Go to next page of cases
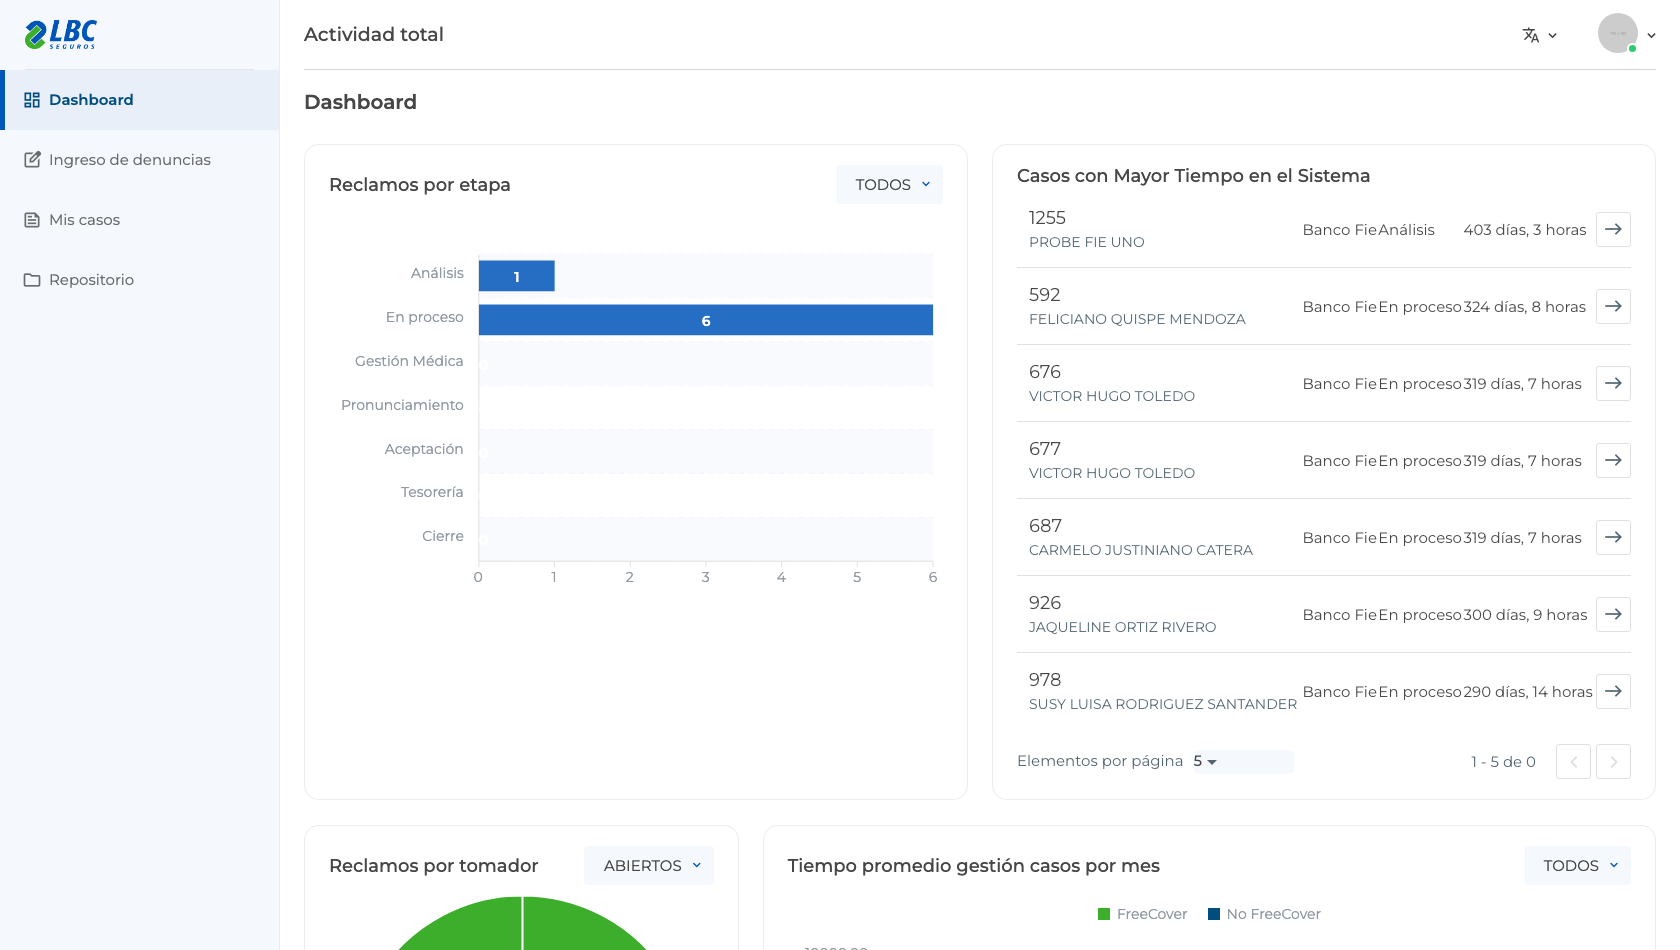The image size is (1680, 950). click(x=1613, y=762)
